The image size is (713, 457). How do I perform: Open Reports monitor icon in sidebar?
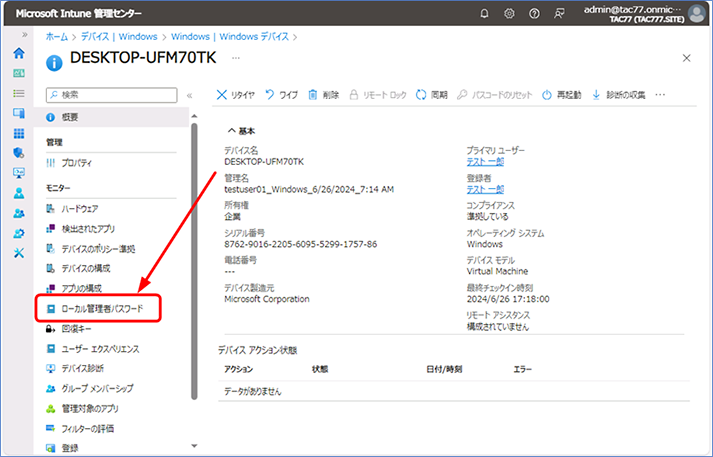click(19, 173)
